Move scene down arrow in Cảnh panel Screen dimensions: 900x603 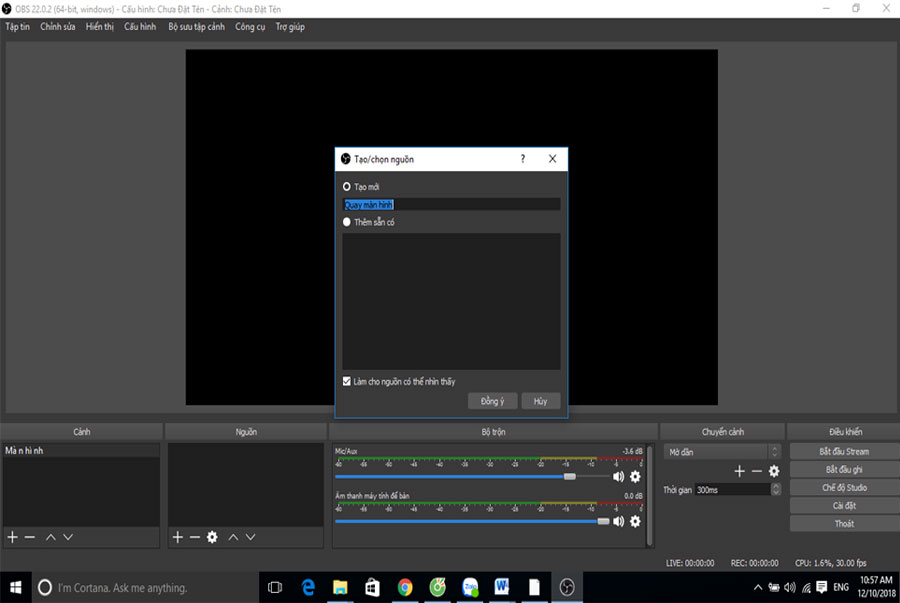click(68, 537)
